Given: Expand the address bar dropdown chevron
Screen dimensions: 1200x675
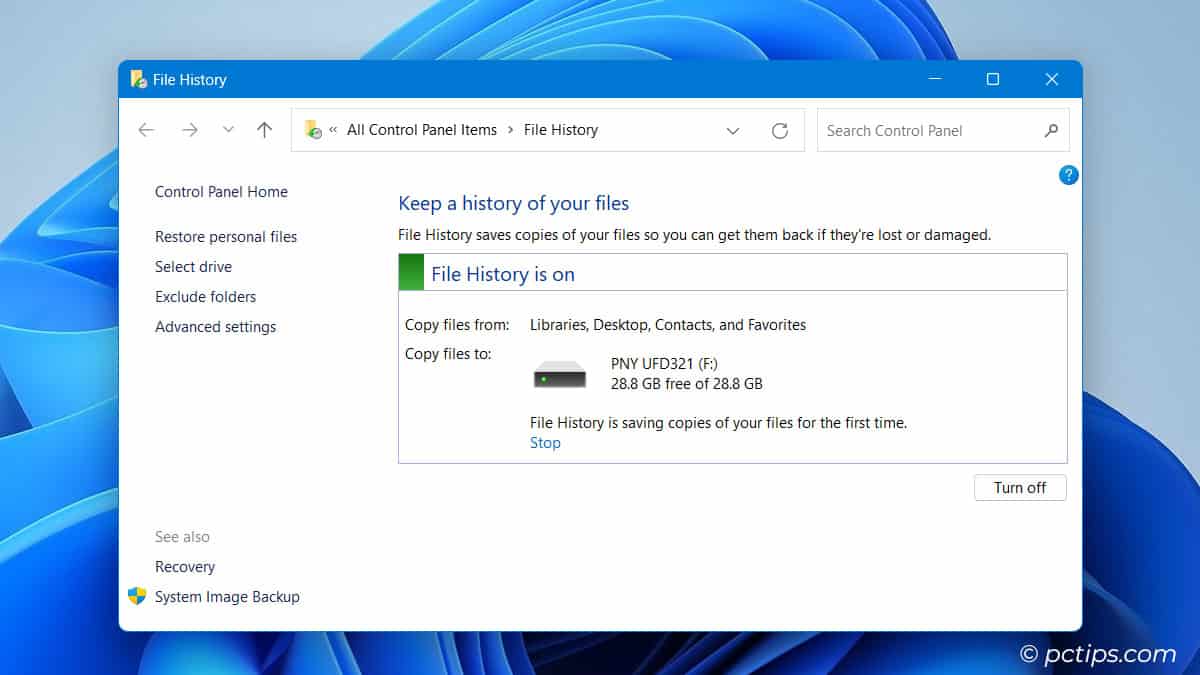Looking at the screenshot, I should [x=733, y=129].
